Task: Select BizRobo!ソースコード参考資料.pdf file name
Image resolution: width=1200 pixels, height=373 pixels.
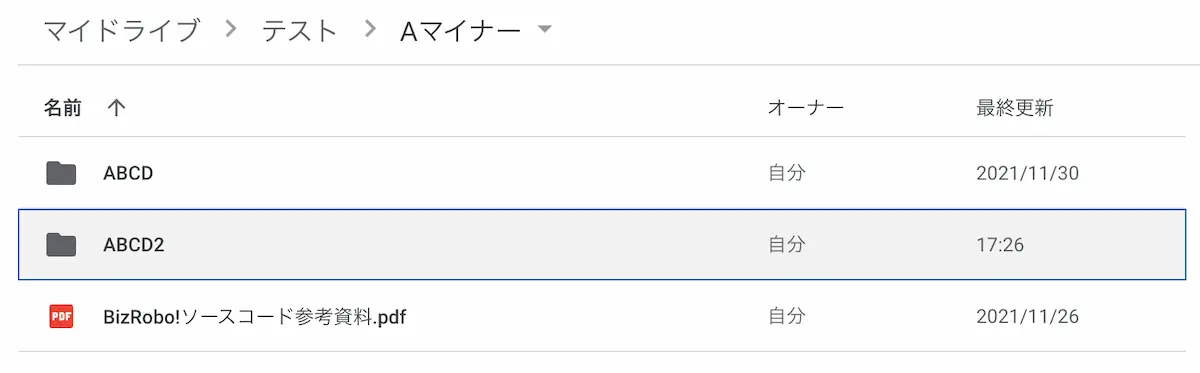Action: [254, 317]
